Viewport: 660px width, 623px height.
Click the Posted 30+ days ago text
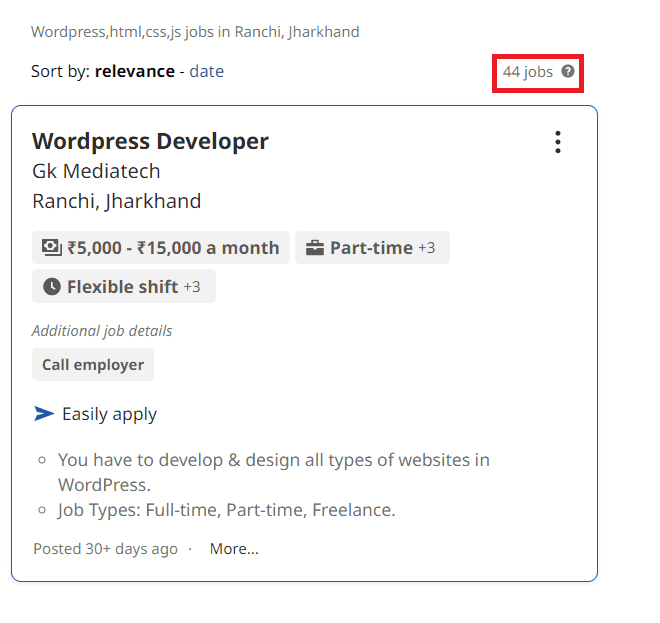pyautogui.click(x=105, y=549)
